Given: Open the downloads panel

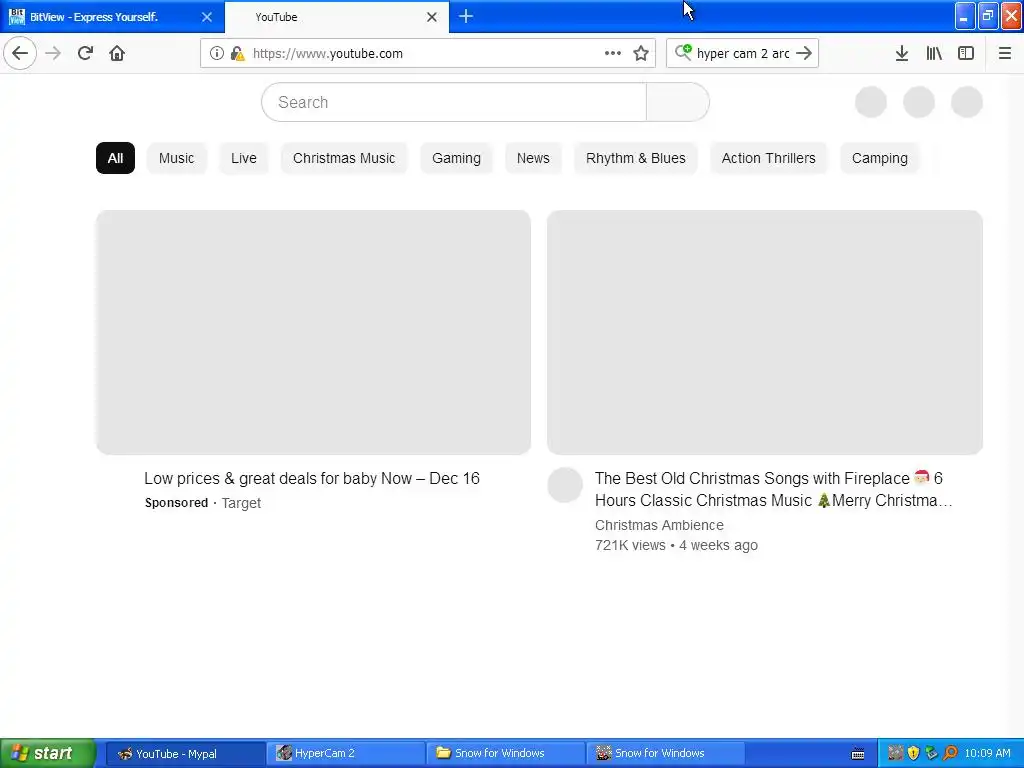Looking at the screenshot, I should 902,53.
